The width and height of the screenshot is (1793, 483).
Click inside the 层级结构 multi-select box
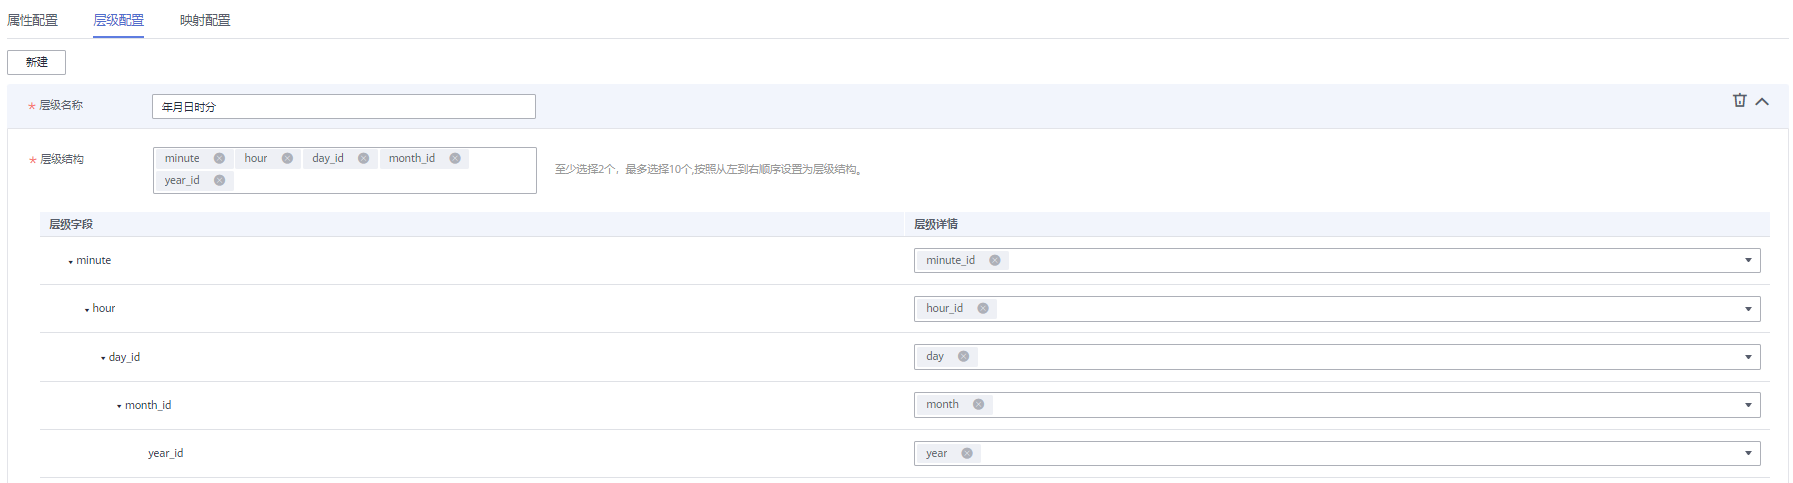point(345,170)
